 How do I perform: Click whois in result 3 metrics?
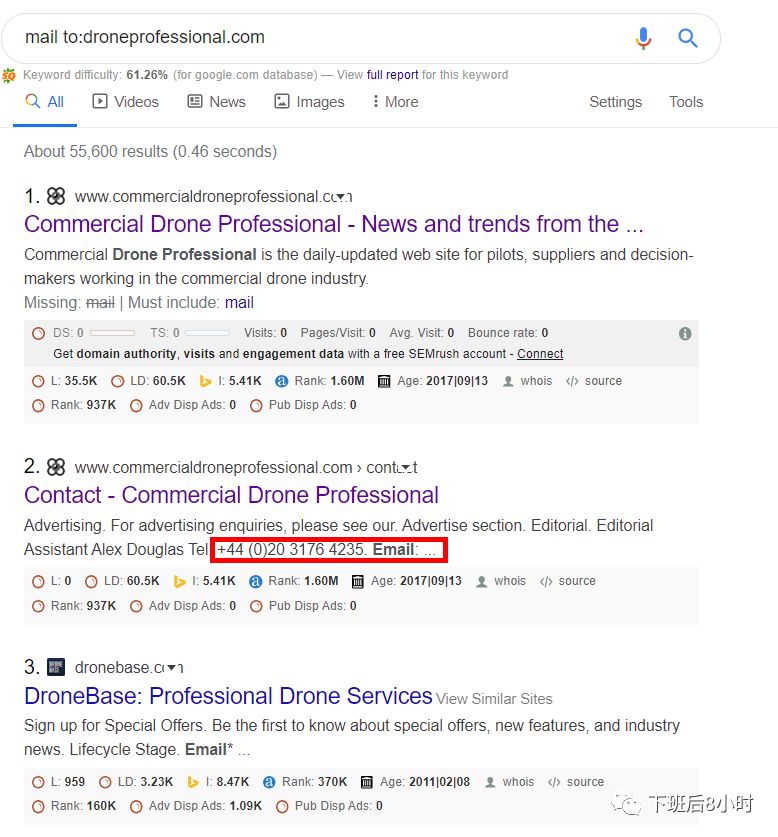click(x=518, y=782)
